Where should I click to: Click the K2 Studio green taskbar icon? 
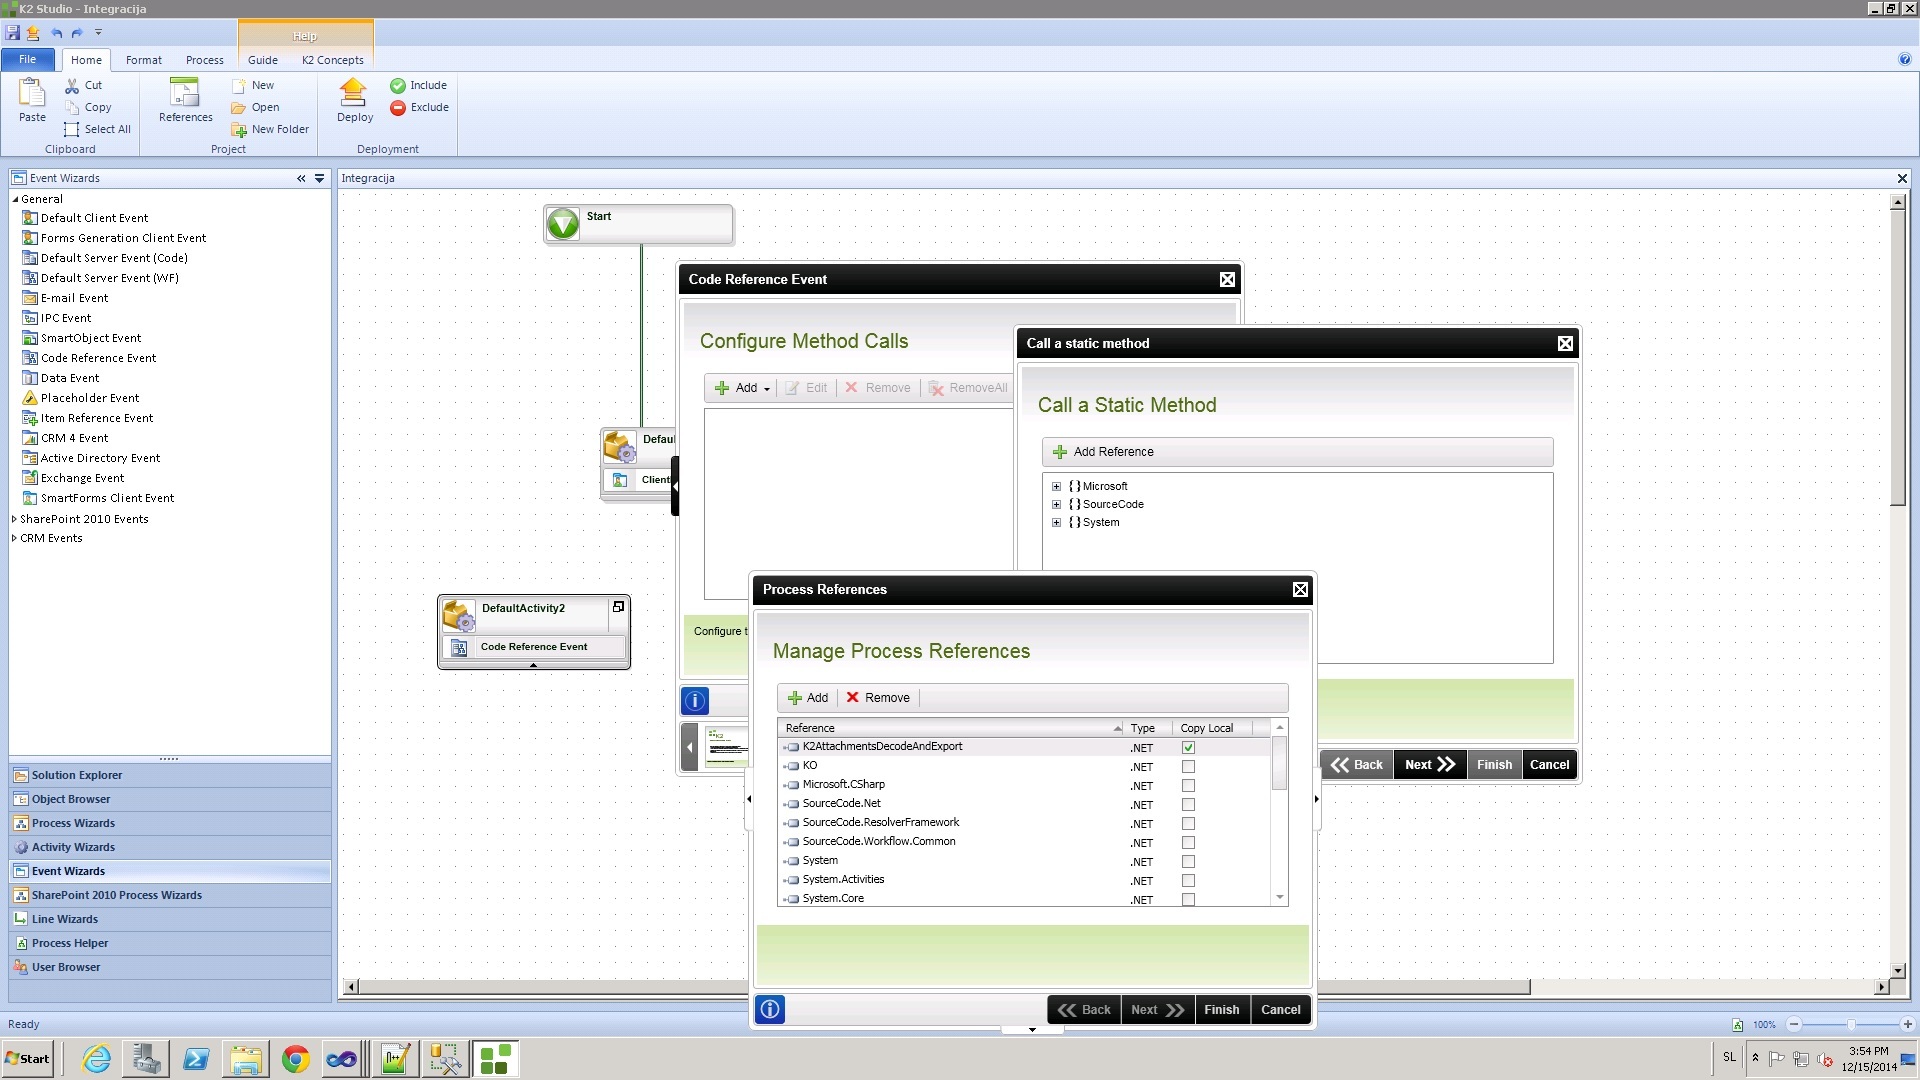pos(495,1059)
